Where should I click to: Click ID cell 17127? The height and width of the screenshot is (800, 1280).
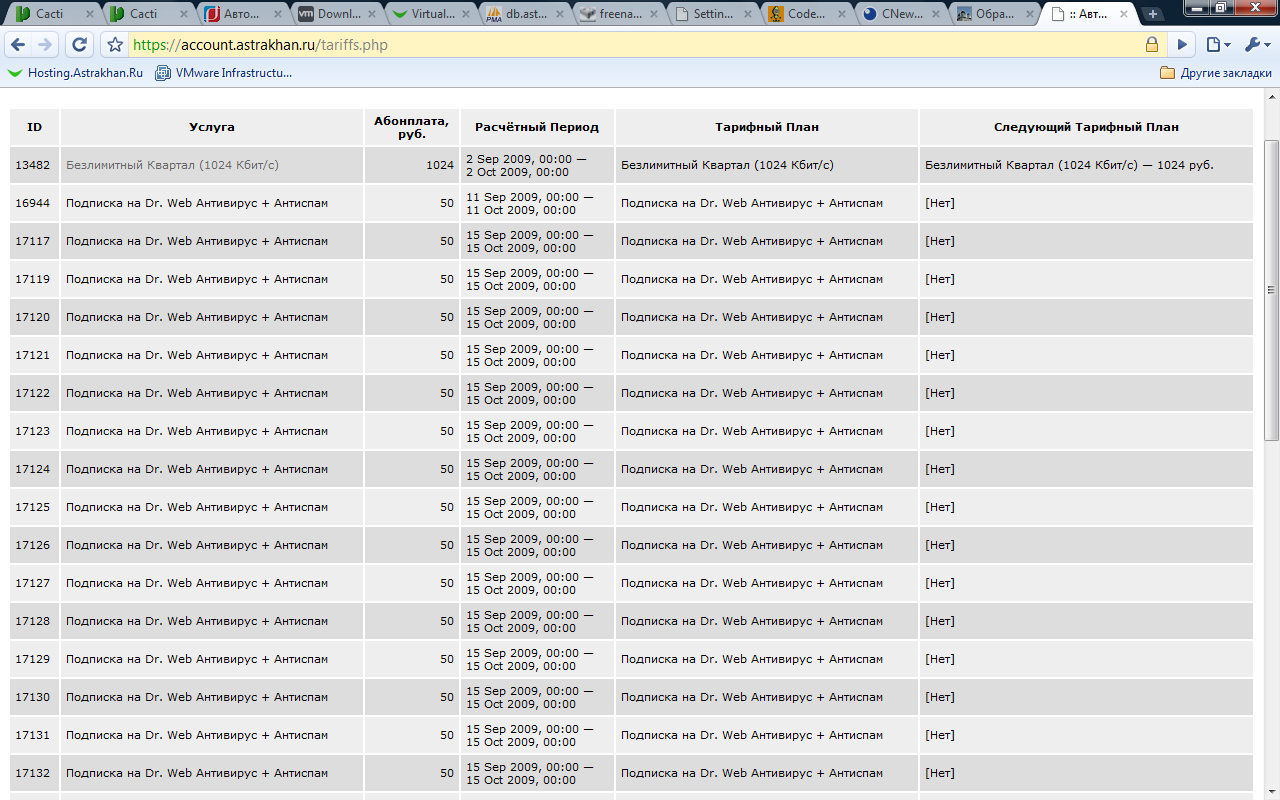coord(35,583)
